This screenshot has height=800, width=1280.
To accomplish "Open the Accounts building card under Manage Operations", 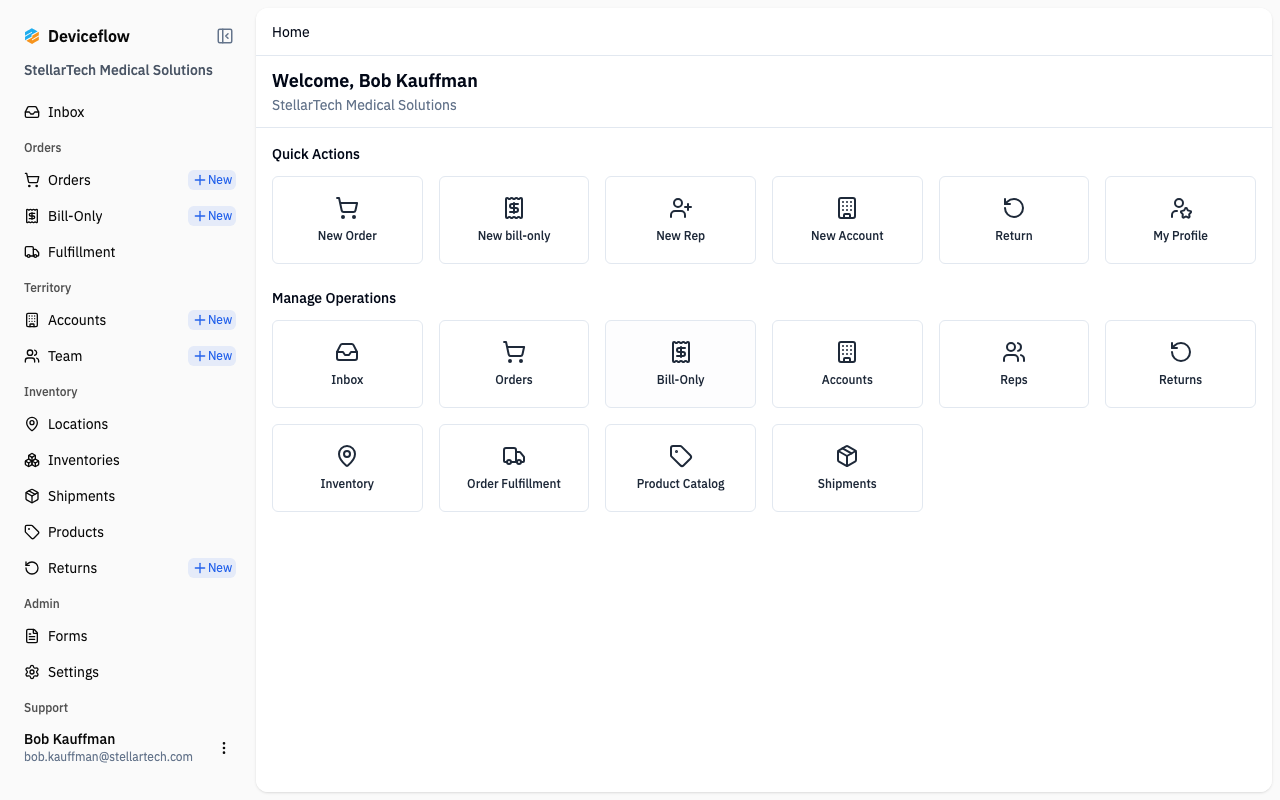I will [847, 364].
